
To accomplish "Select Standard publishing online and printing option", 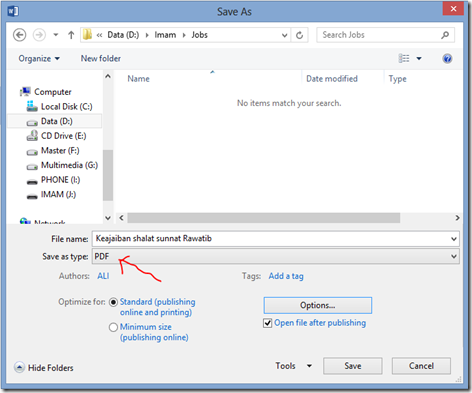I will (113, 302).
